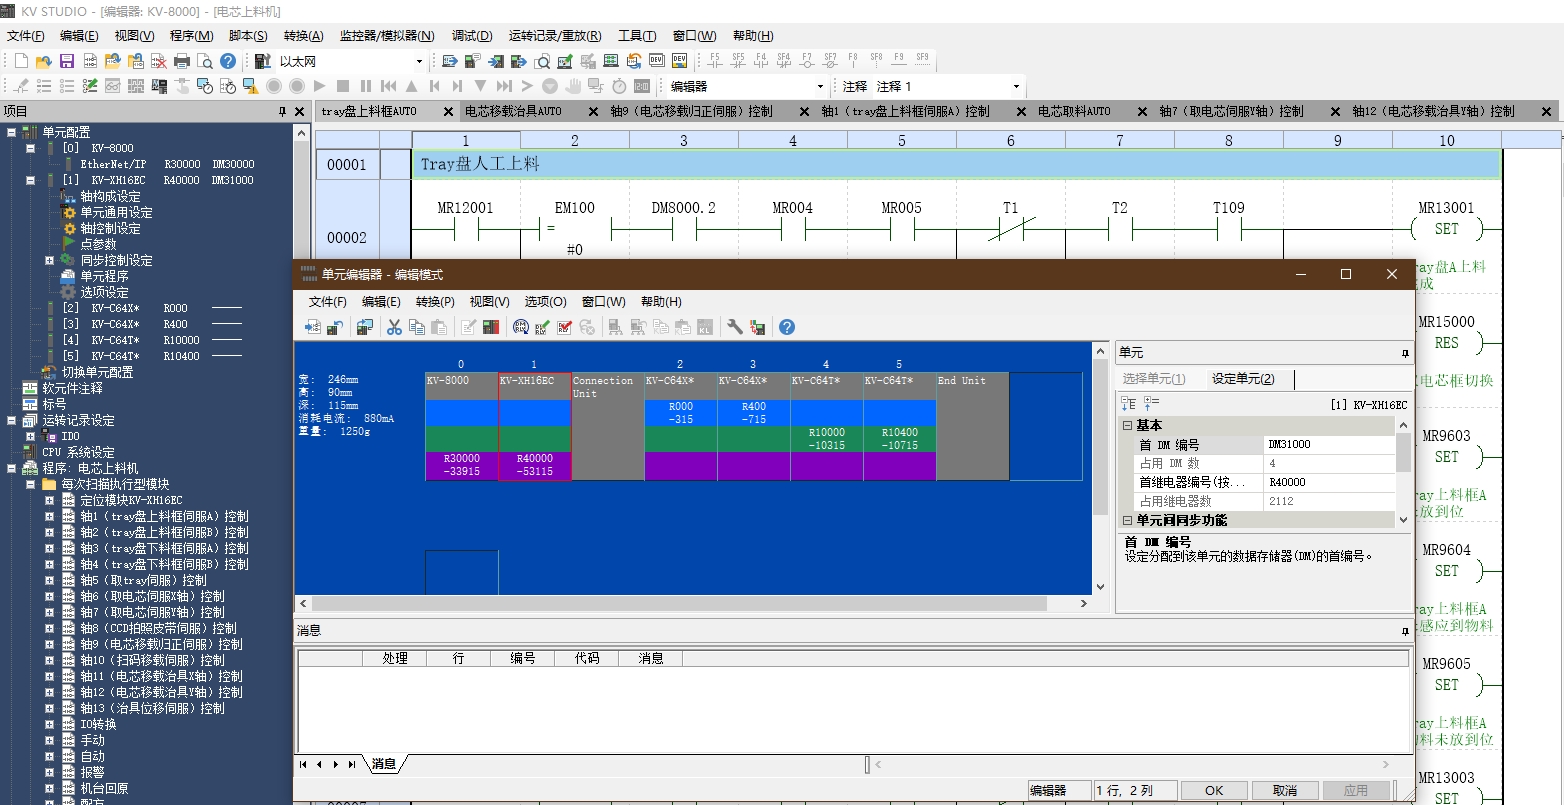Collapse the 单元配置 tree node
Image resolution: width=1564 pixels, height=805 pixels.
point(11,132)
